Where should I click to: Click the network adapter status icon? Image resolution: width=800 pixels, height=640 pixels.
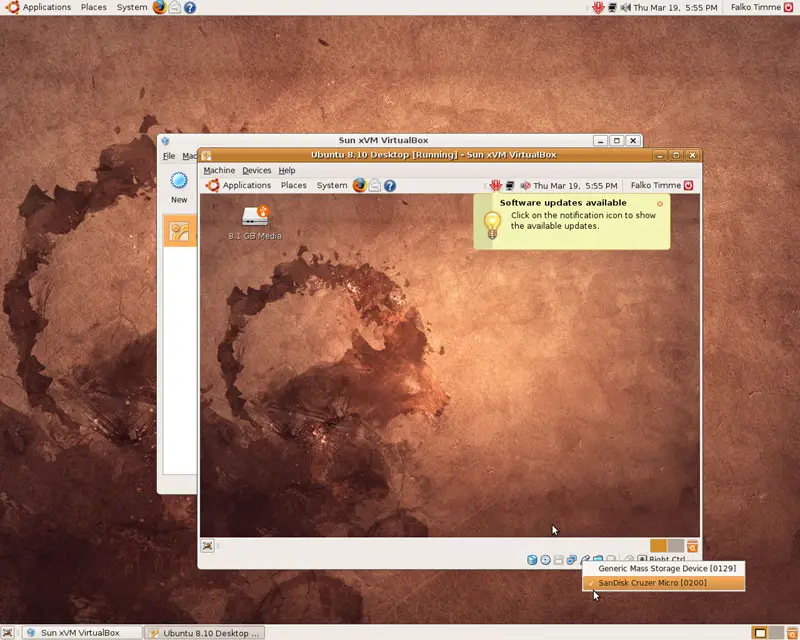[571, 560]
